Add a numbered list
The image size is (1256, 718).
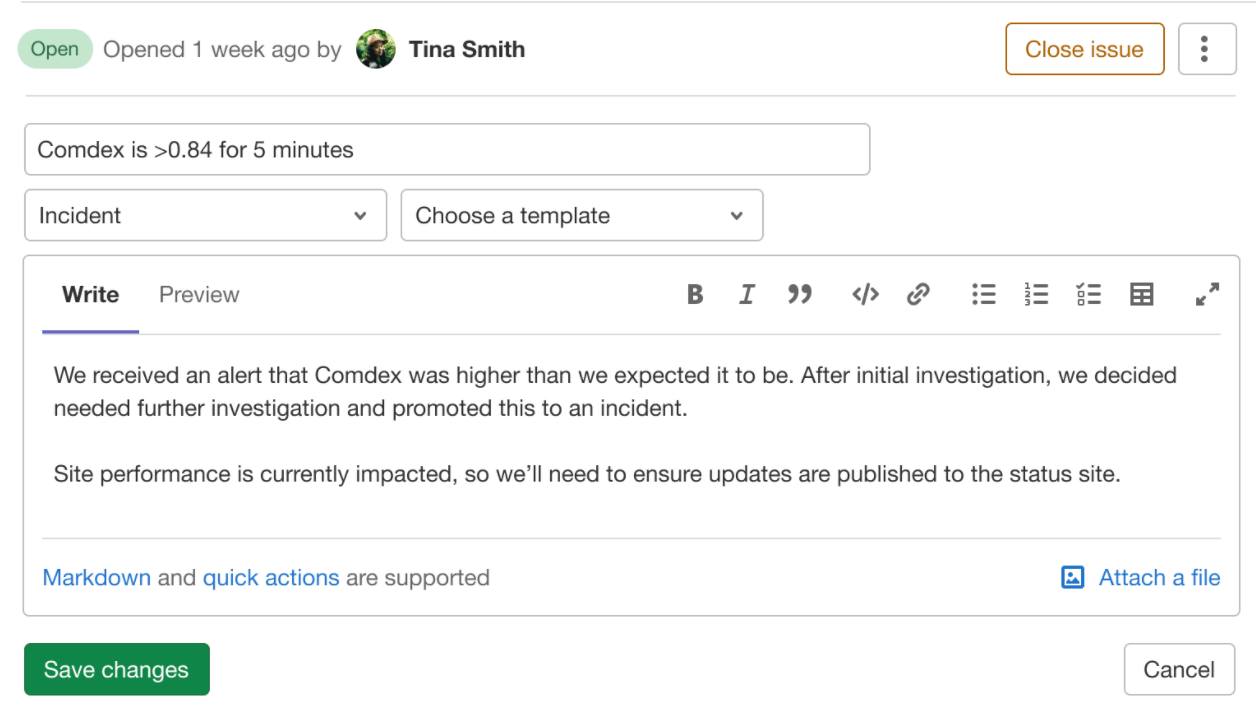(1036, 294)
